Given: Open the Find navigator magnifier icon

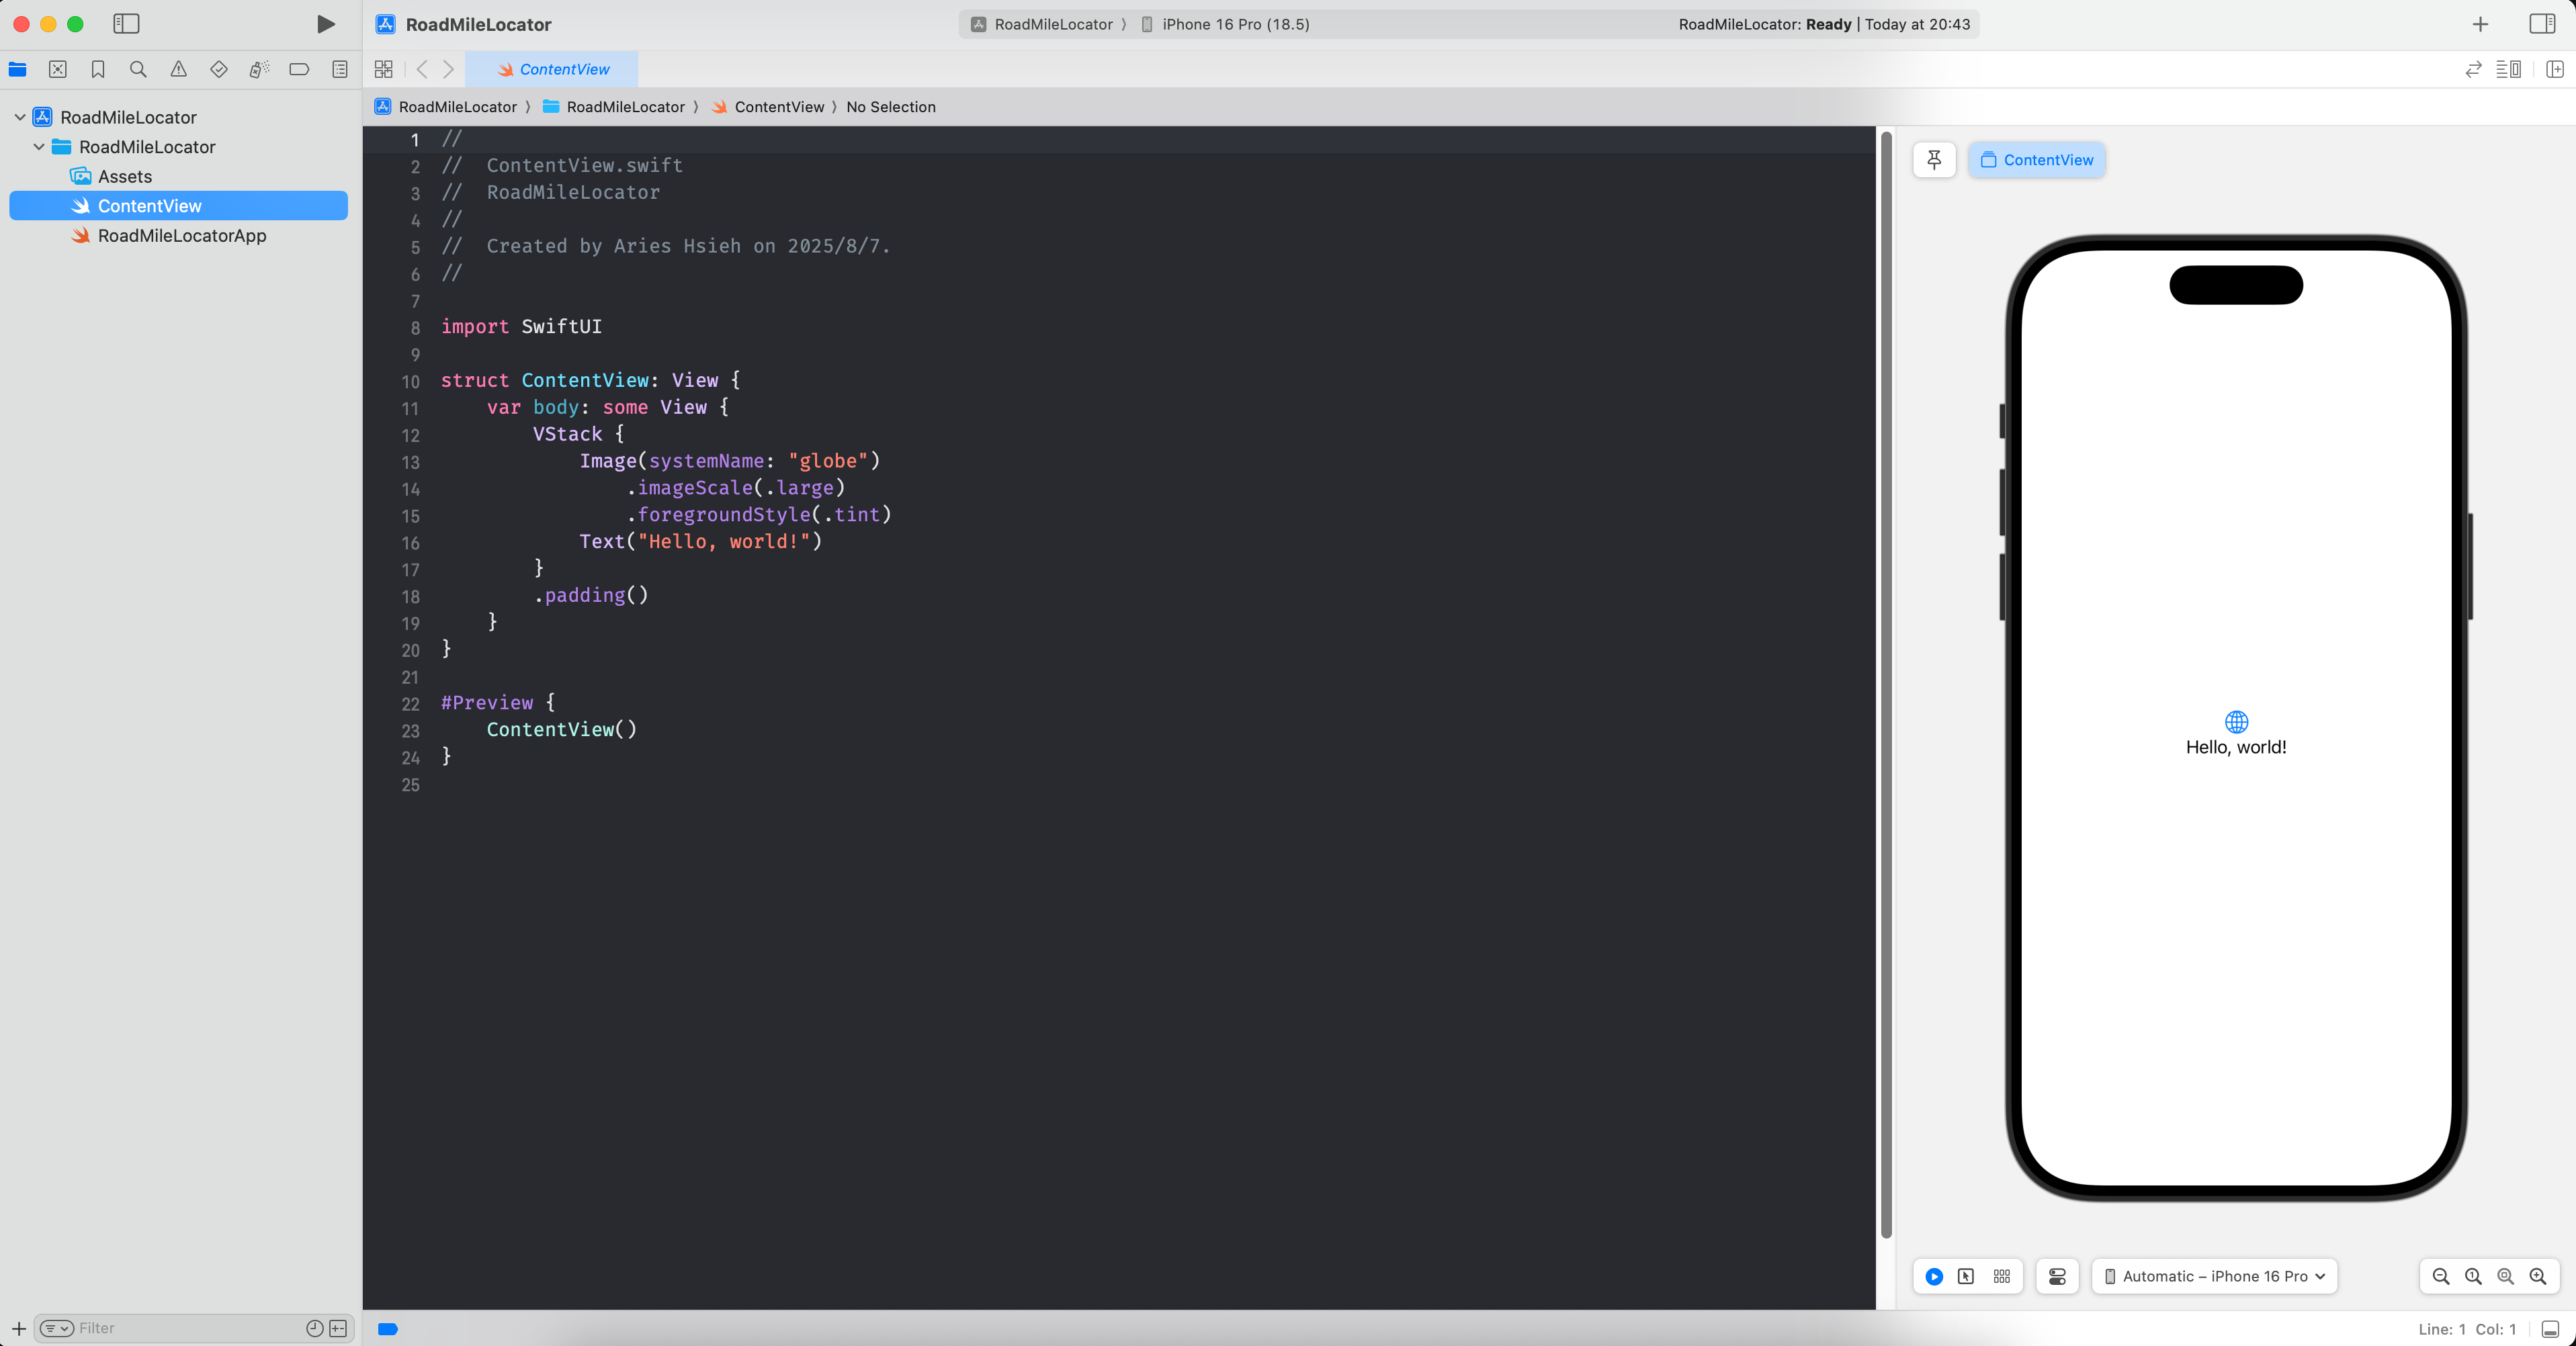Looking at the screenshot, I should tap(138, 69).
